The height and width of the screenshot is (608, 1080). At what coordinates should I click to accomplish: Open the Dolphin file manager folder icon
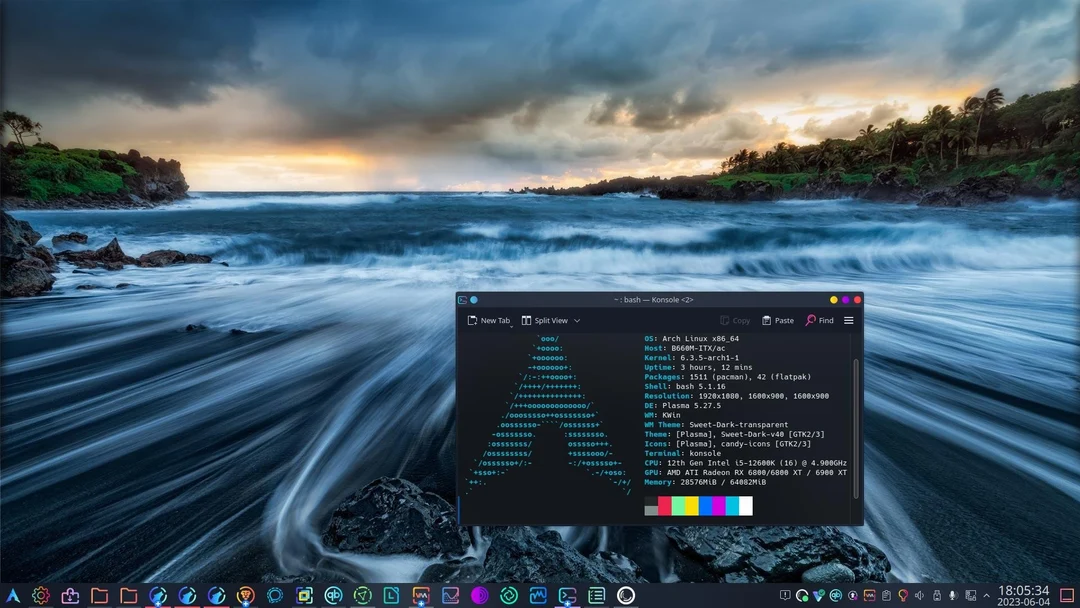pyautogui.click(x=100, y=595)
